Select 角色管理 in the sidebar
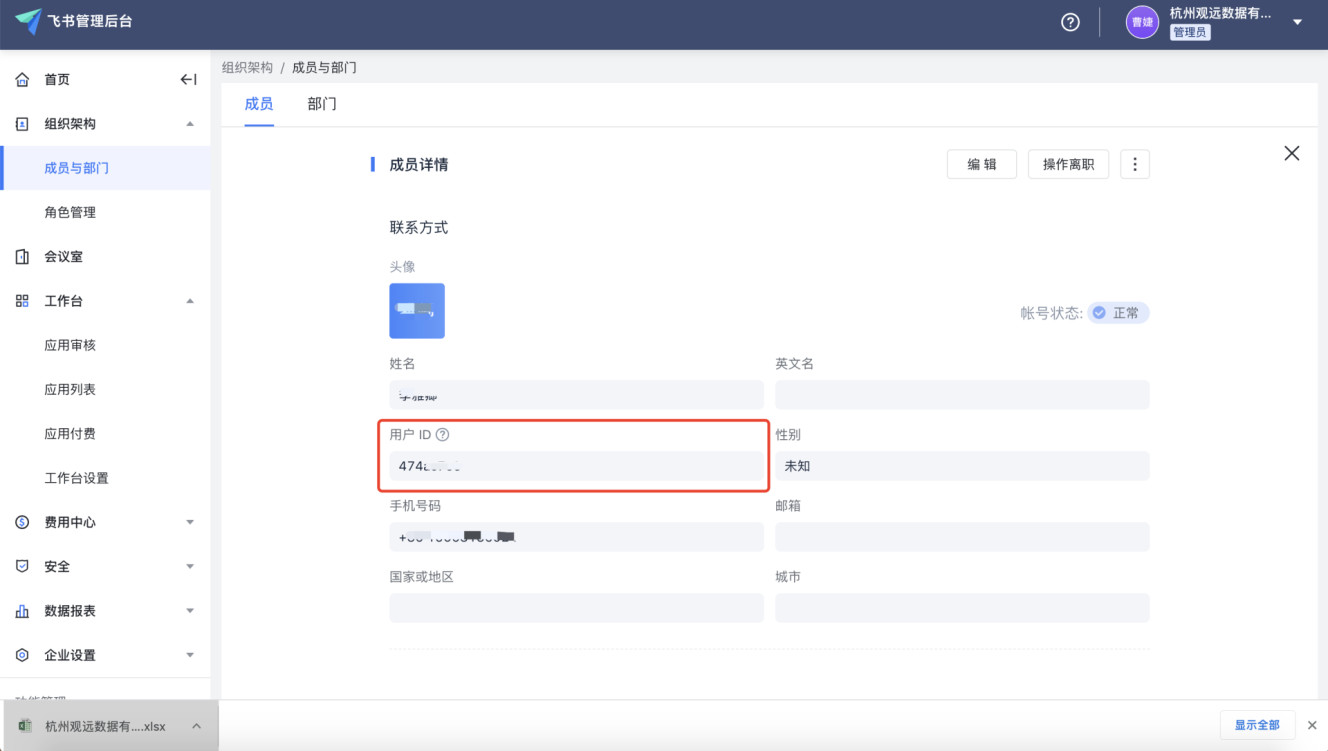The width and height of the screenshot is (1328, 751). point(70,212)
